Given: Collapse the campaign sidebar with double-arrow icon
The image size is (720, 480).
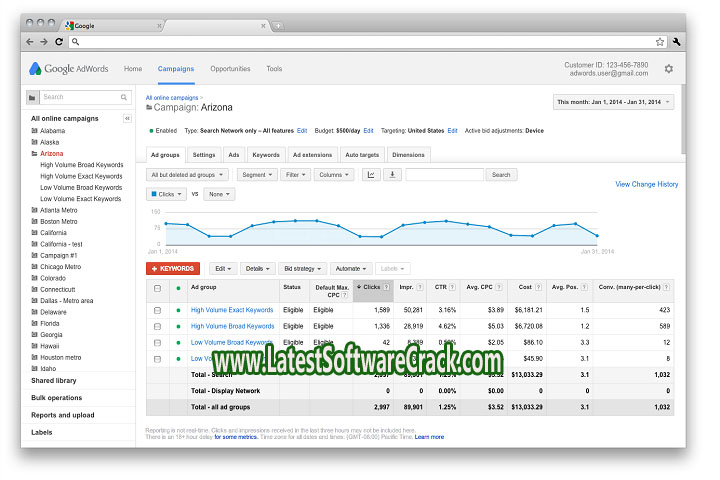Looking at the screenshot, I should (127, 118).
